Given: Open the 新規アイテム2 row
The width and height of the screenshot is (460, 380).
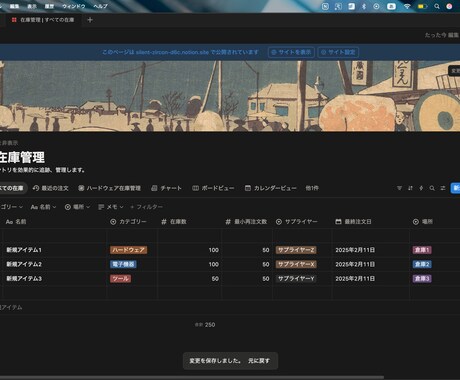Looking at the screenshot, I should (x=24, y=264).
